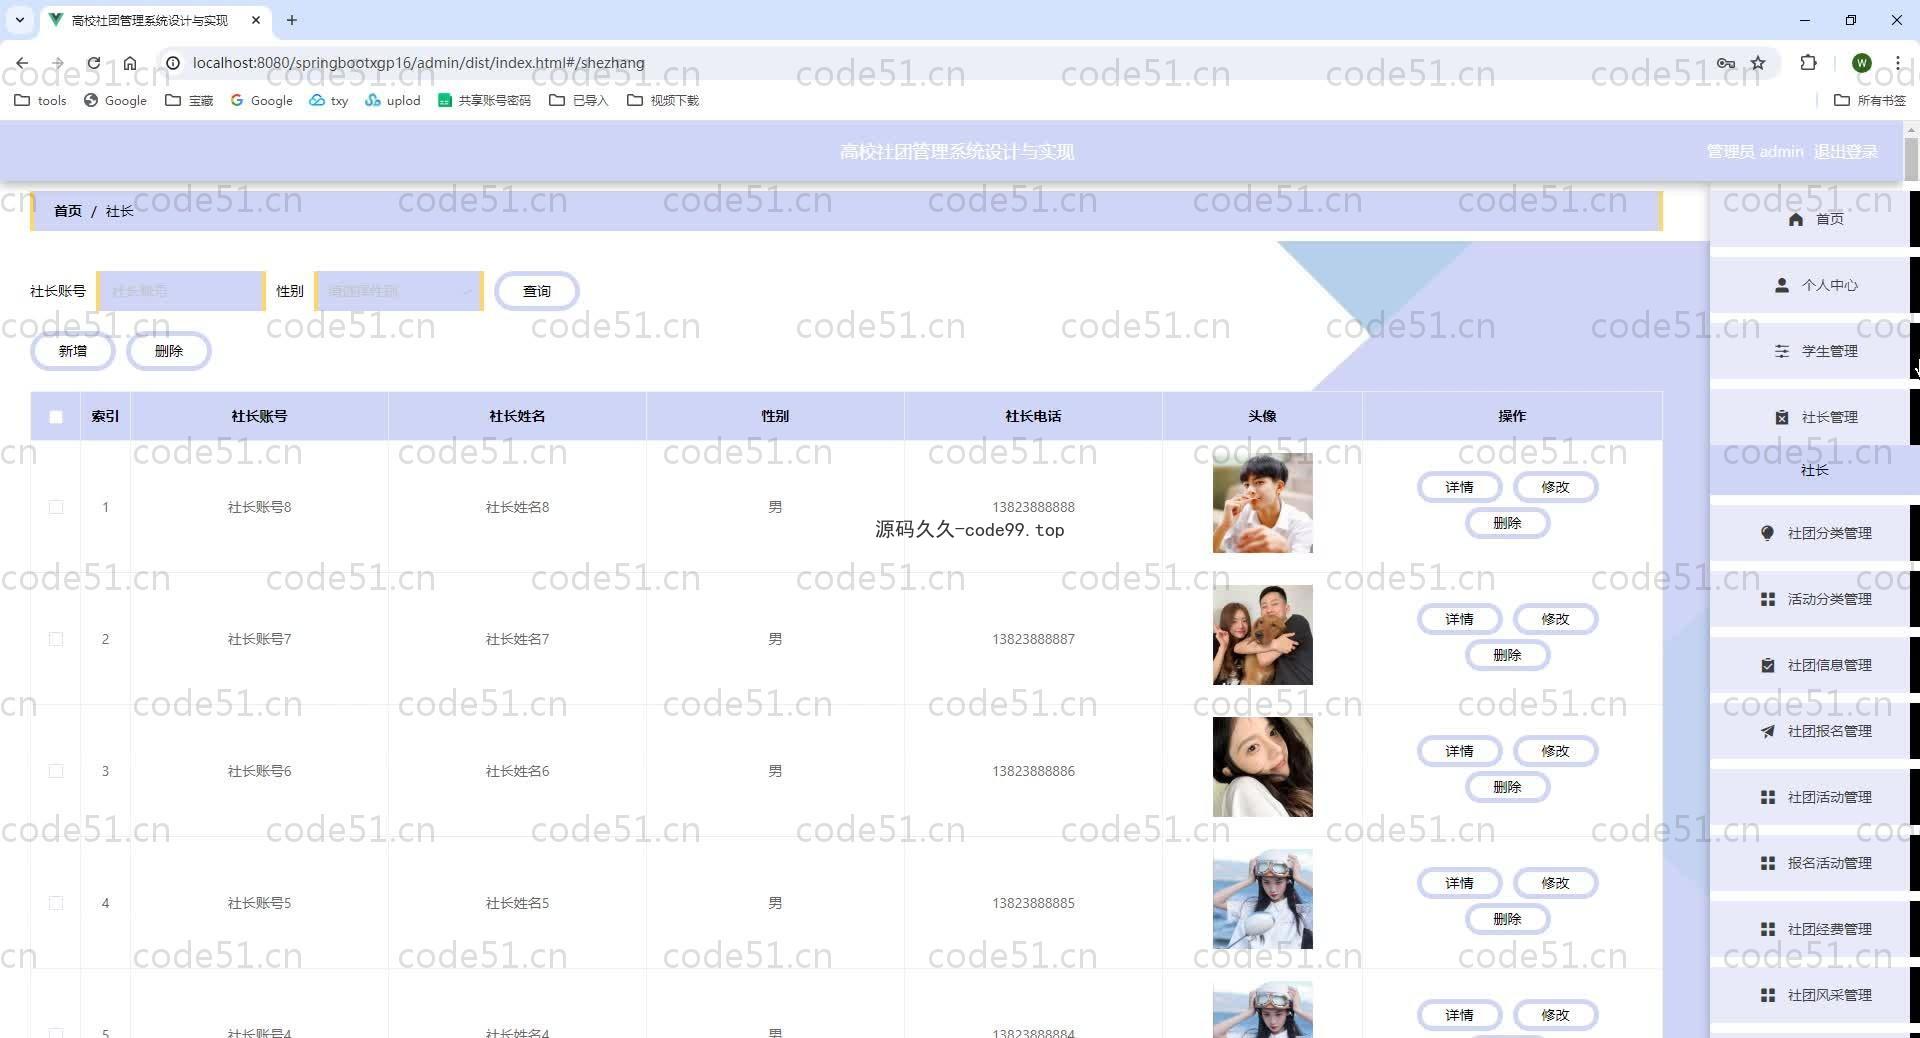This screenshot has height=1038, width=1920.
Task: Click the 查询 search button
Action: click(537, 291)
